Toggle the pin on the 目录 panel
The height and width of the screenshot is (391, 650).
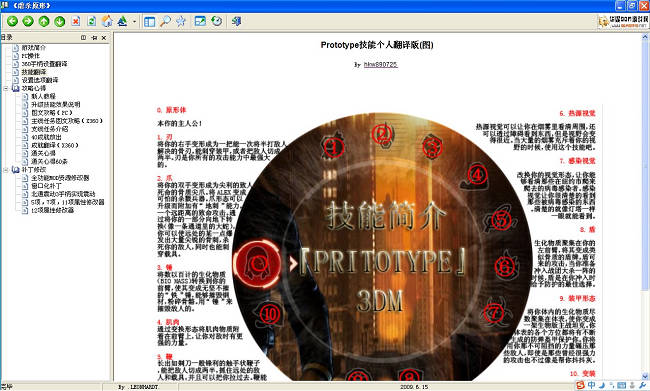tap(94, 38)
